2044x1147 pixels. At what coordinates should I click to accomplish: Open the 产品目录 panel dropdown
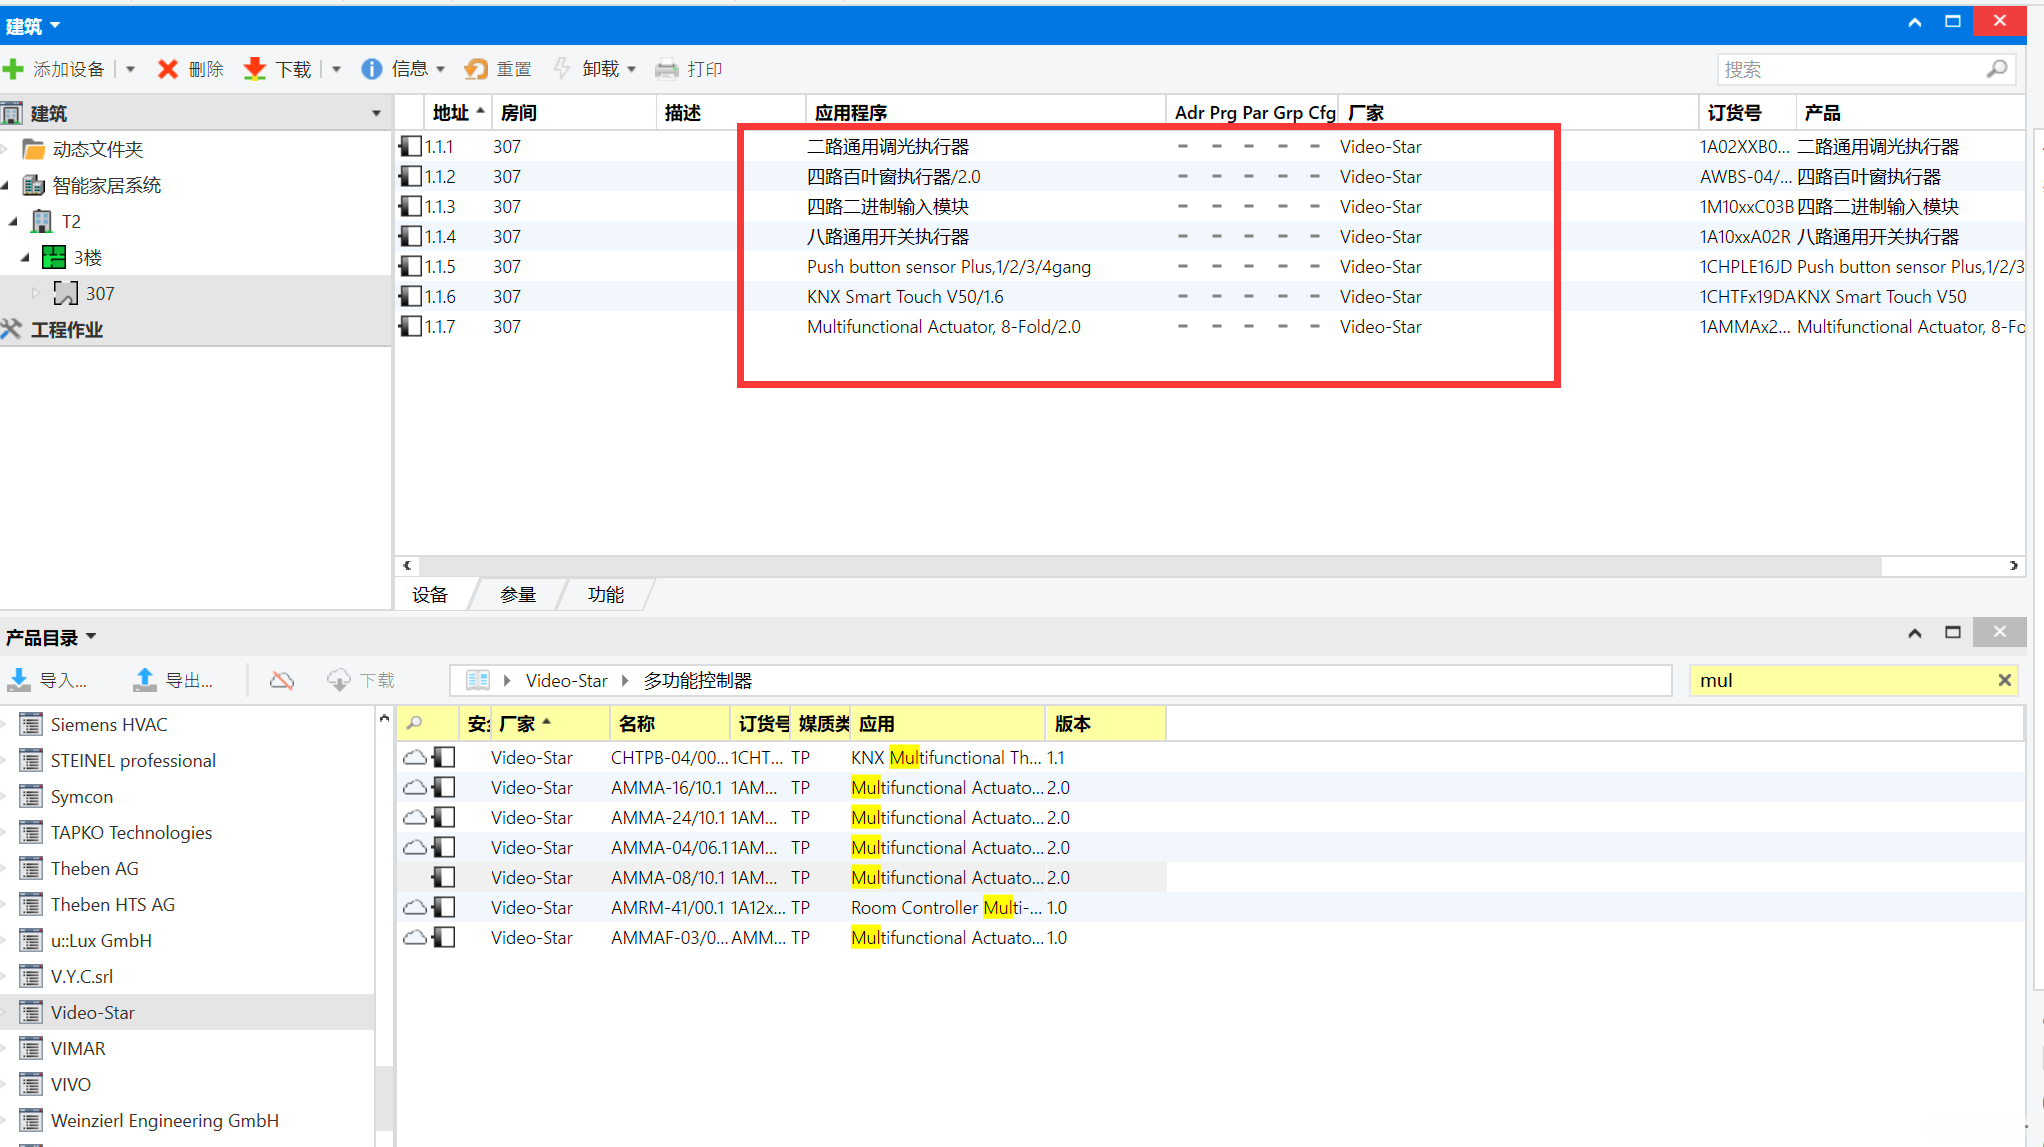coord(91,636)
